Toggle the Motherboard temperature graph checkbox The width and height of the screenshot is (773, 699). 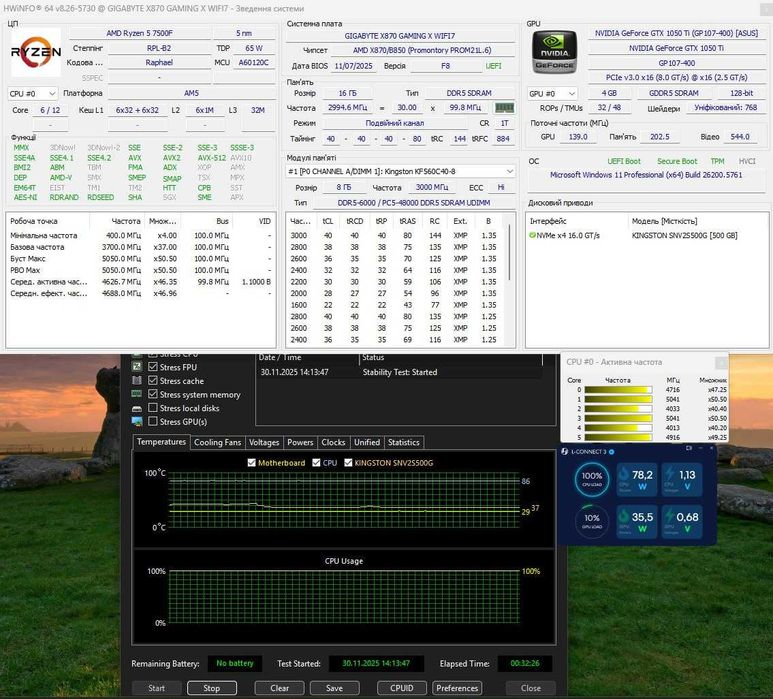[x=251, y=463]
